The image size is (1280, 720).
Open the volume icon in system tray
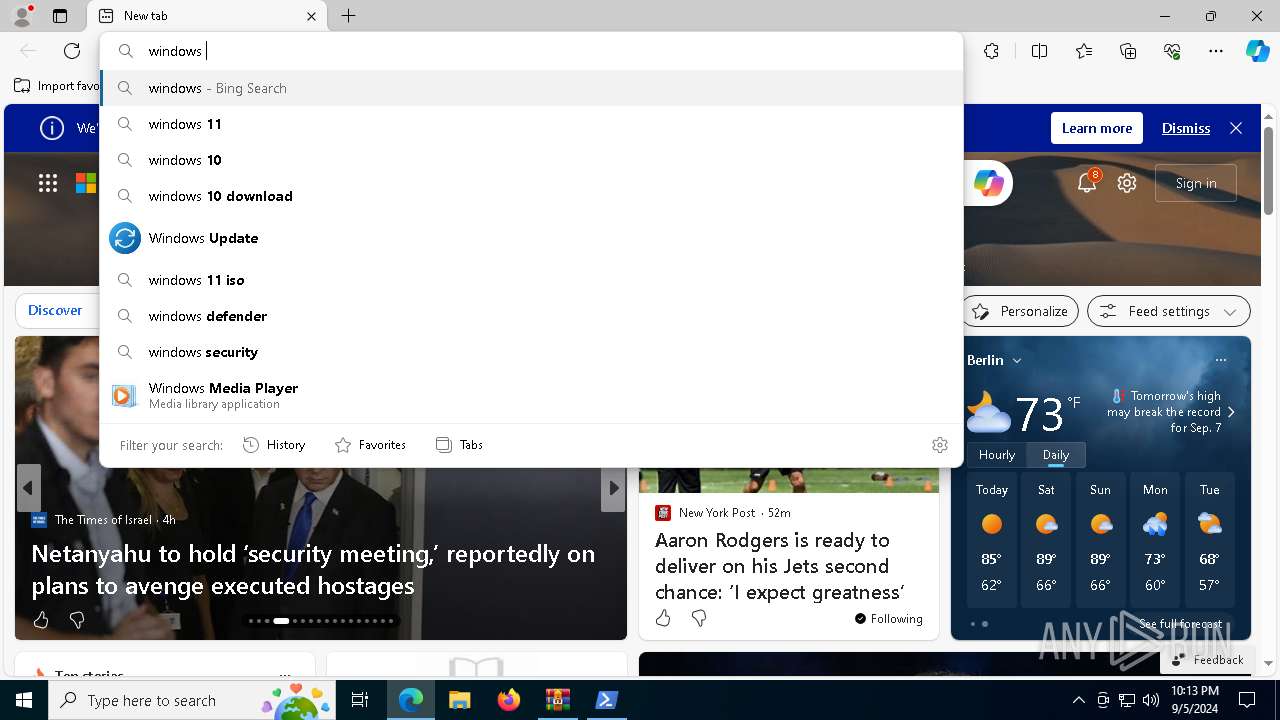coord(1151,700)
